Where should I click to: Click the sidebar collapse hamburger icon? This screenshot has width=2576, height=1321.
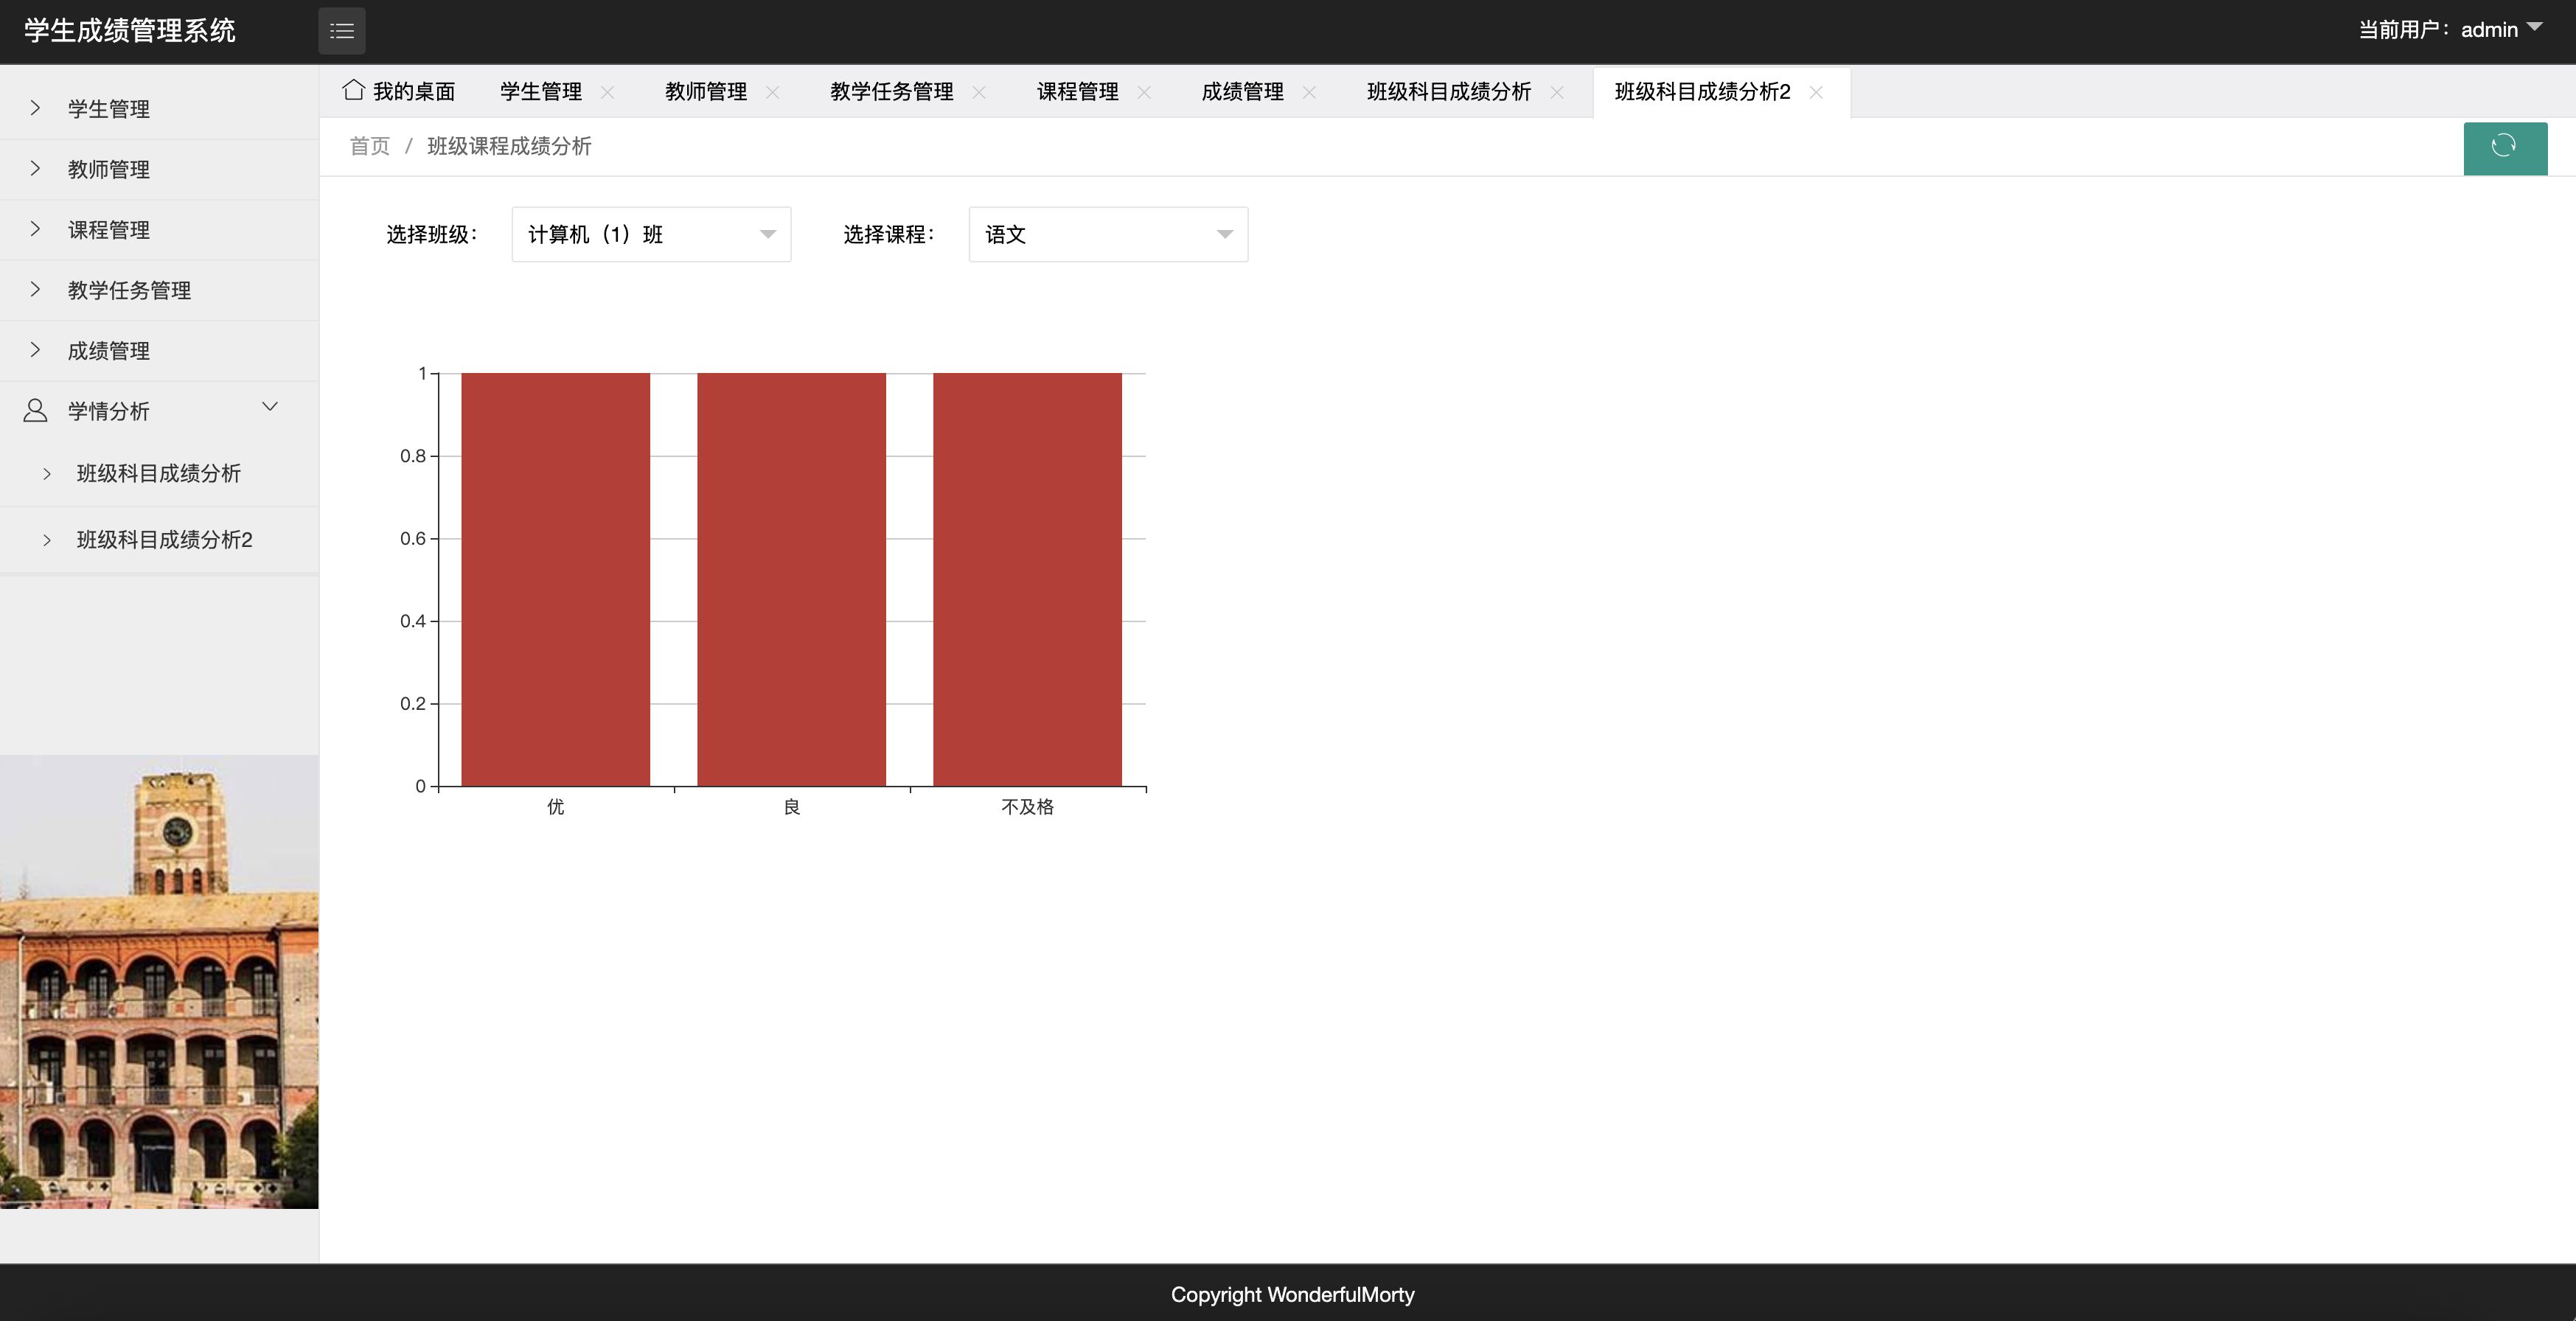[342, 31]
